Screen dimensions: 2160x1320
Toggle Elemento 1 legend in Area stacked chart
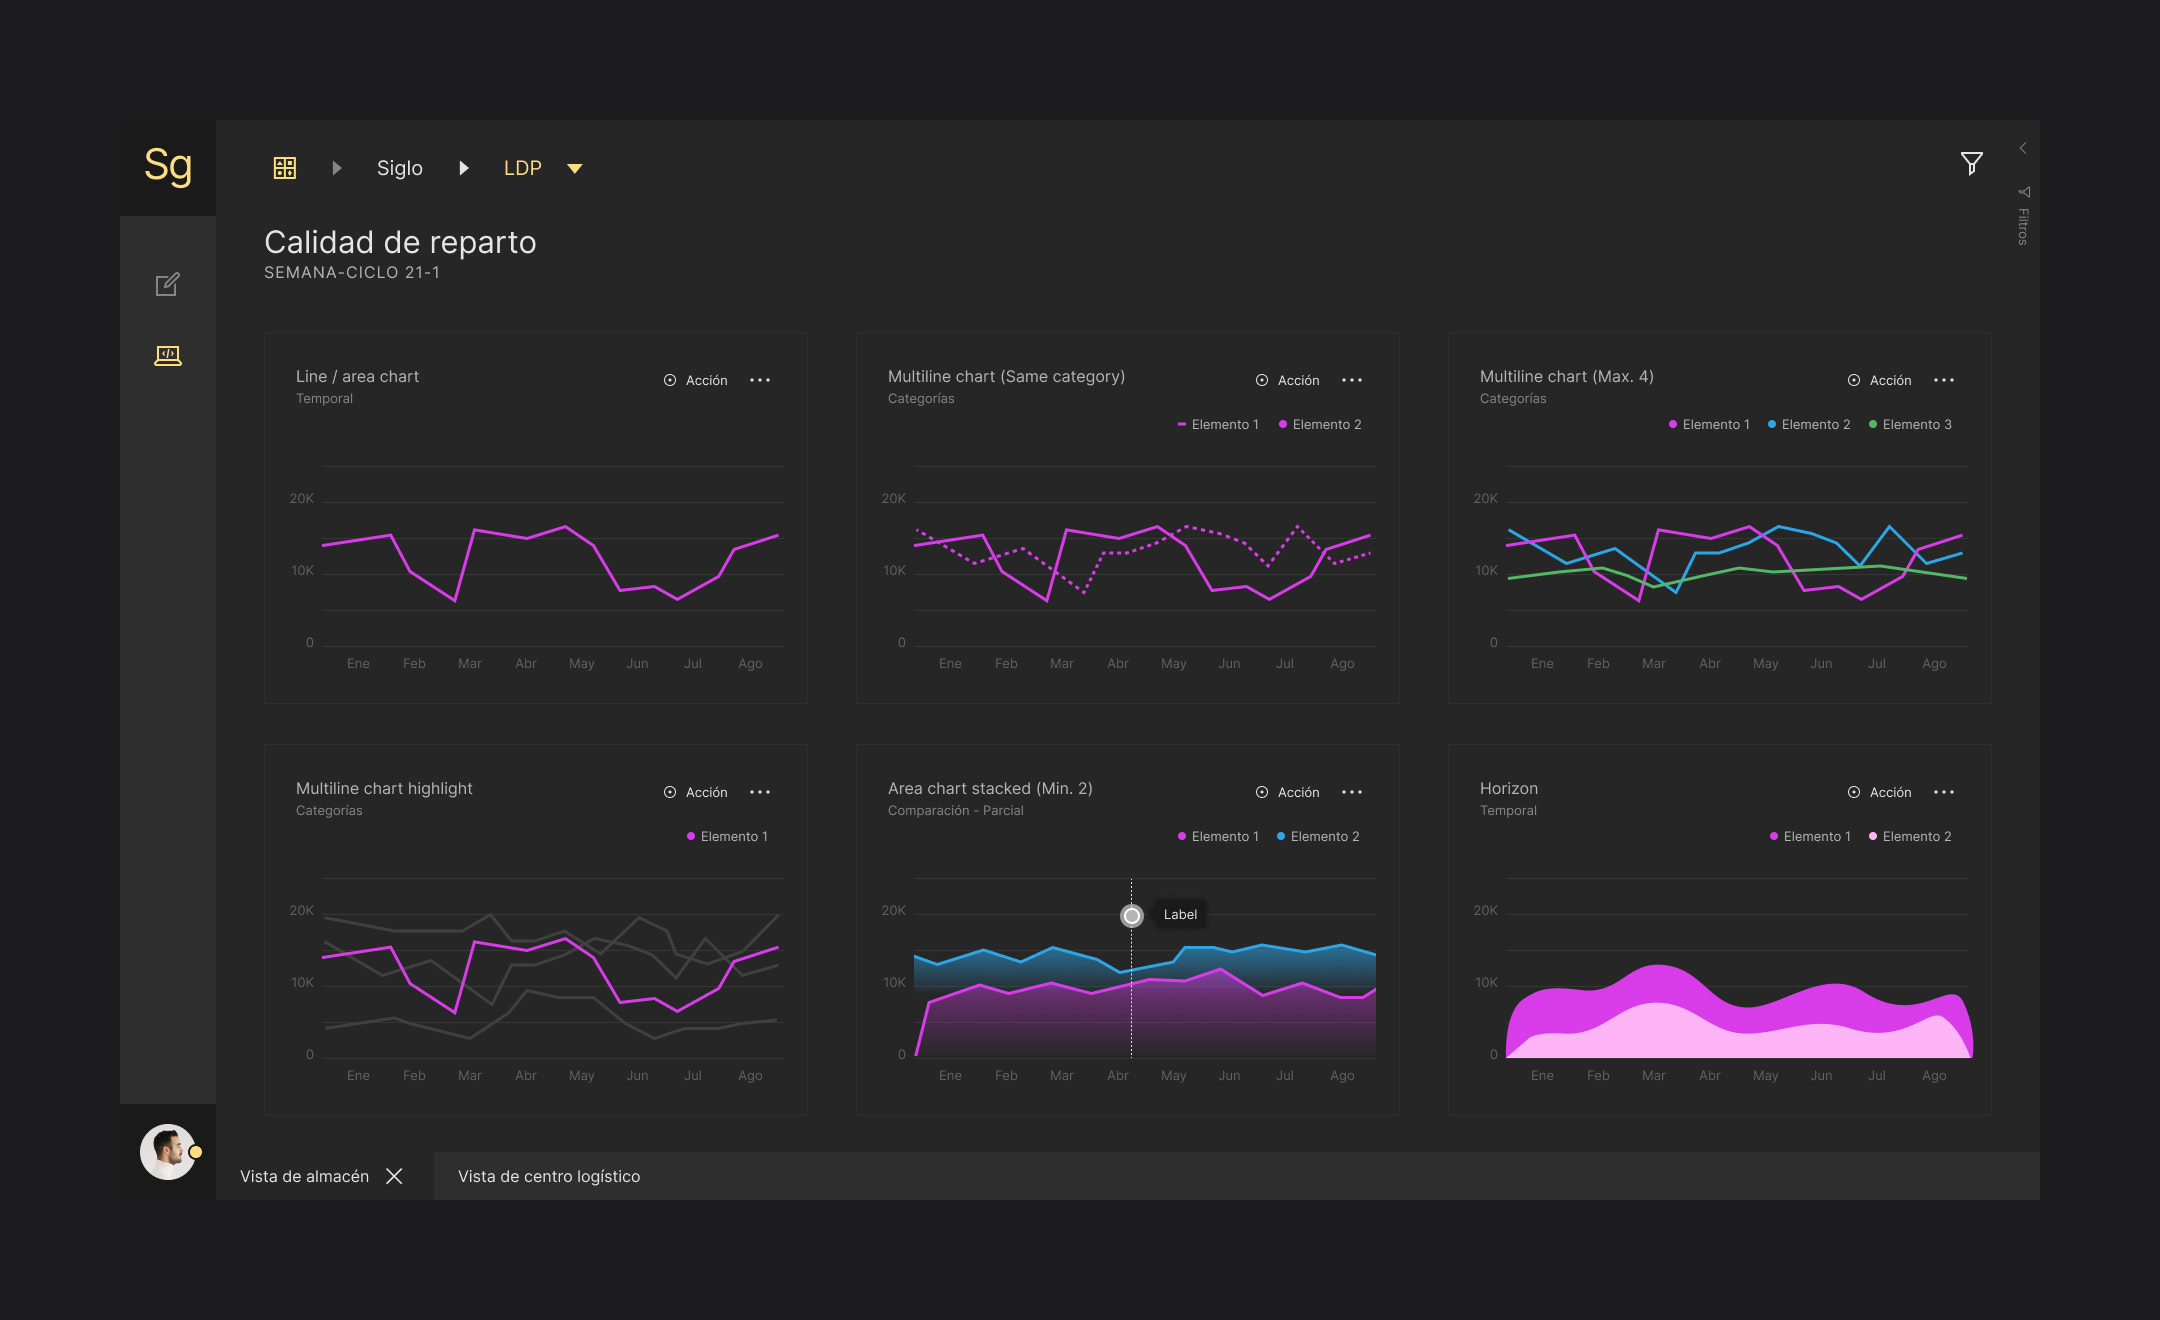click(1218, 836)
